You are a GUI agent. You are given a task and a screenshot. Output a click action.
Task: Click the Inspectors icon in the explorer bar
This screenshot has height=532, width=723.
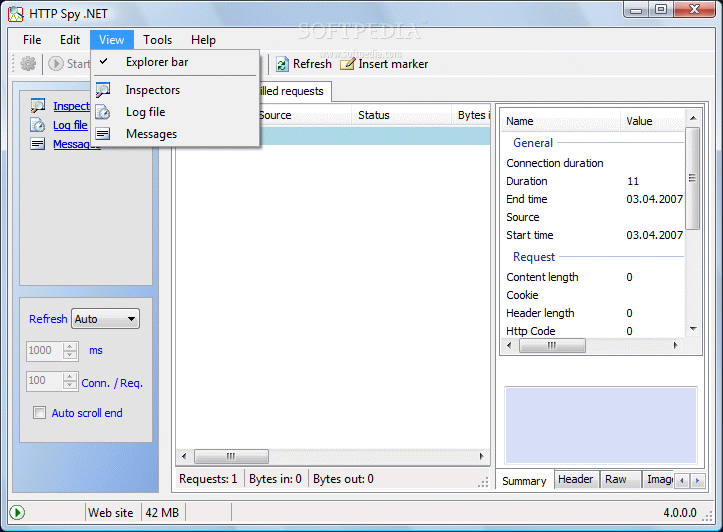click(38, 106)
